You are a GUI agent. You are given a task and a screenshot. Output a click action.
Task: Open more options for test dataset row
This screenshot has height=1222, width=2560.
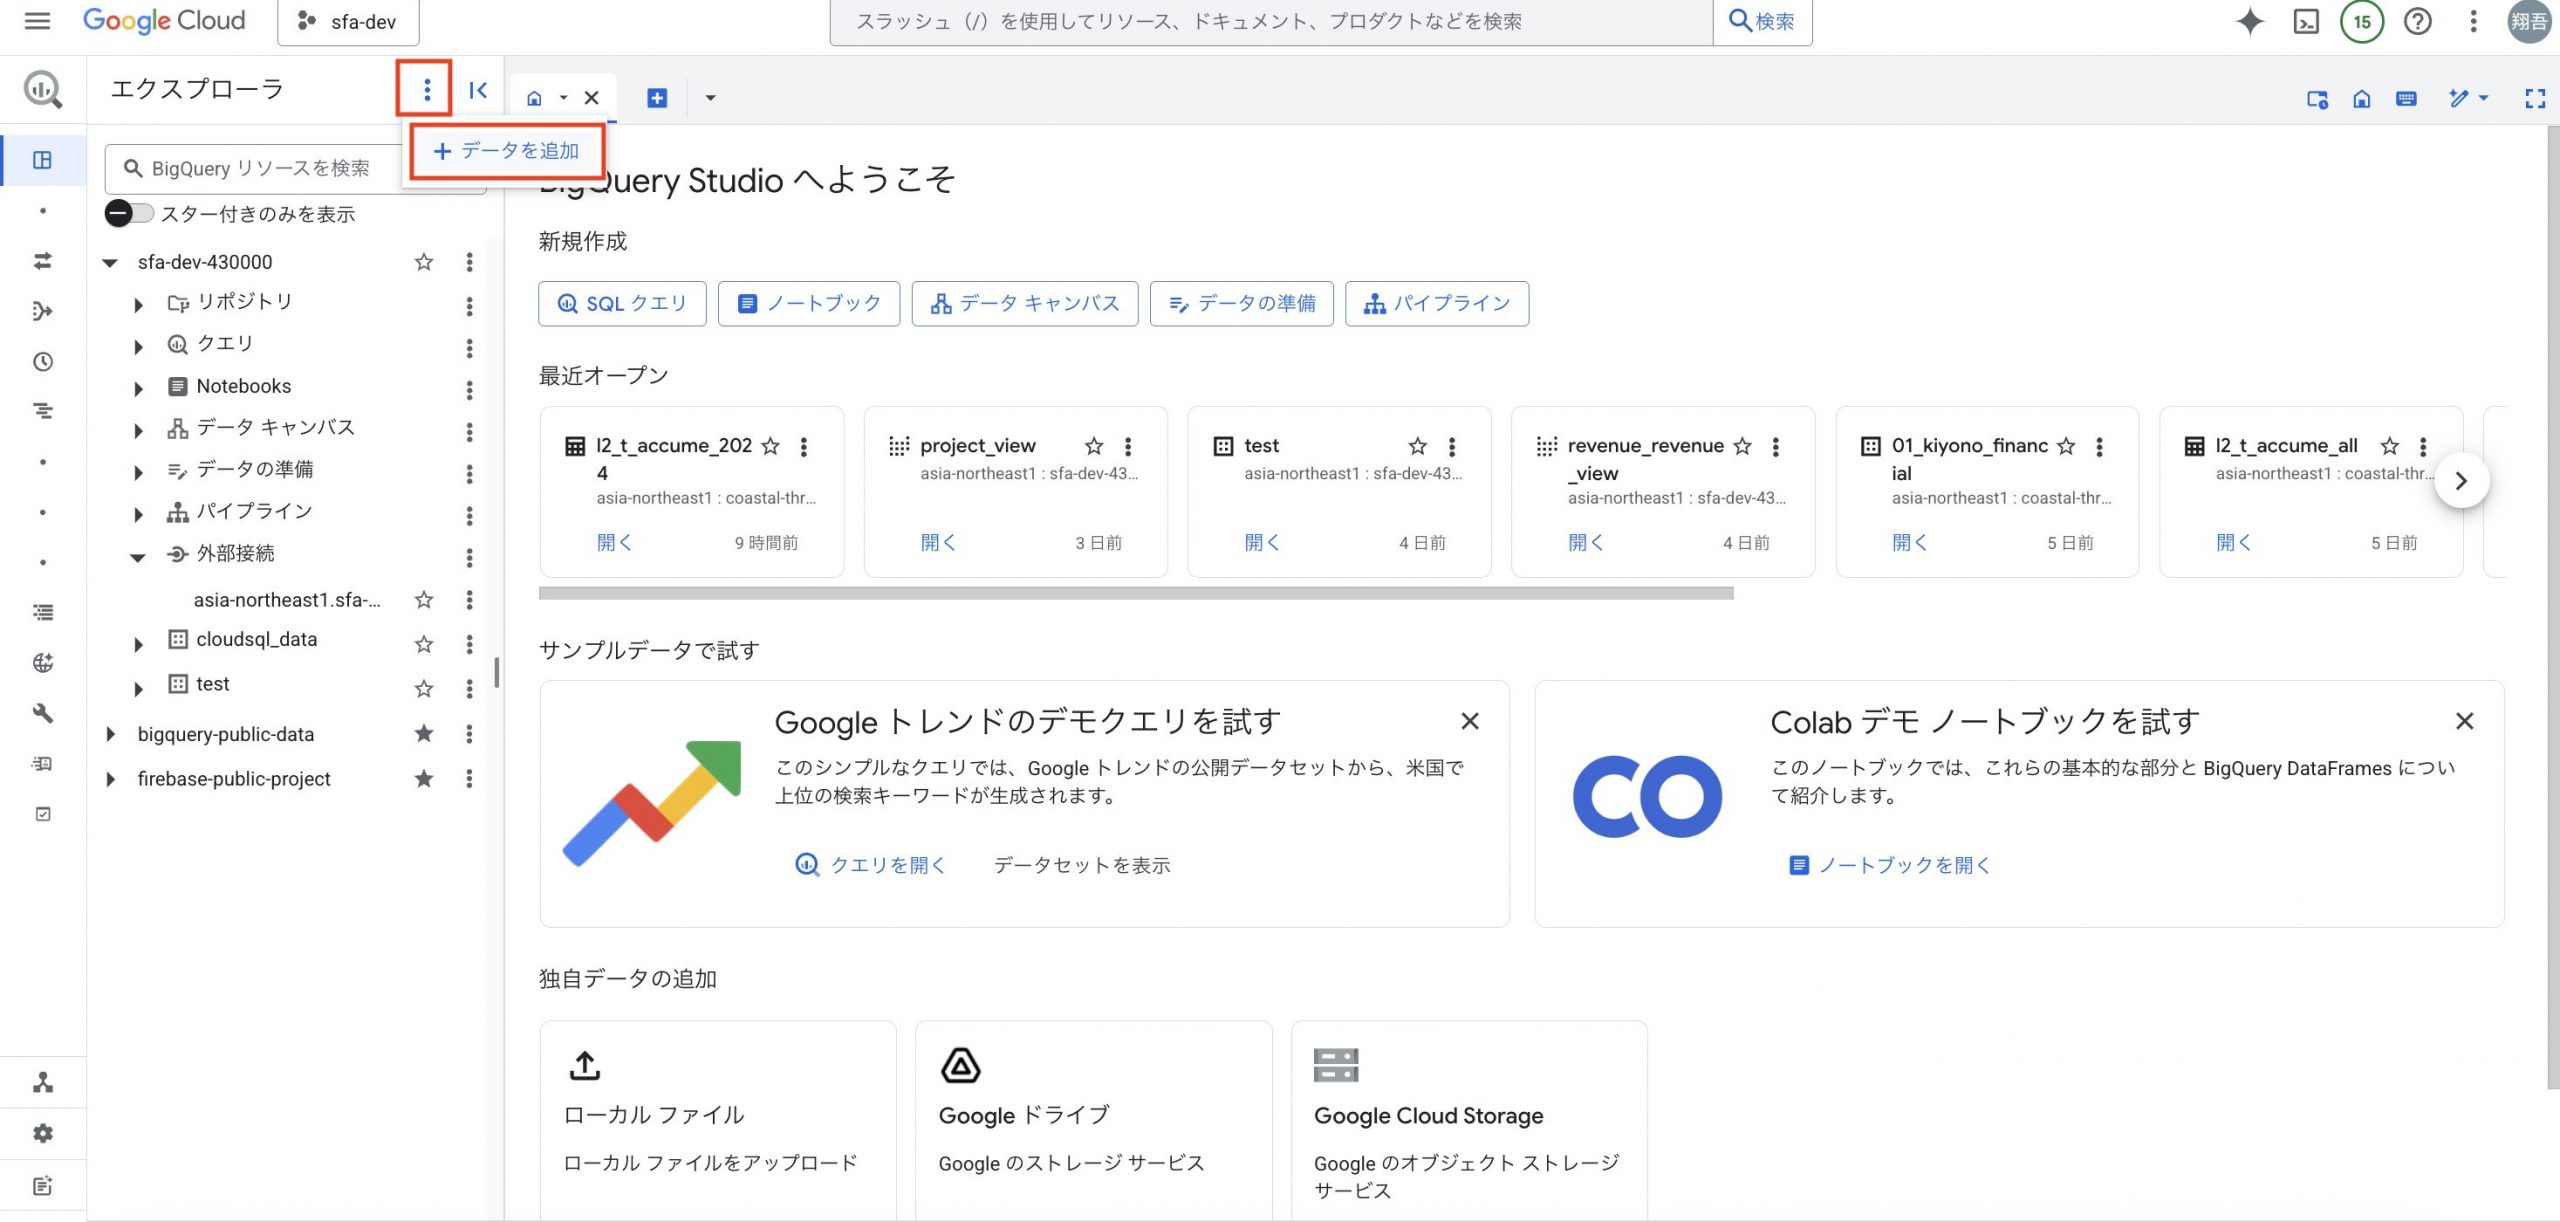click(x=469, y=688)
